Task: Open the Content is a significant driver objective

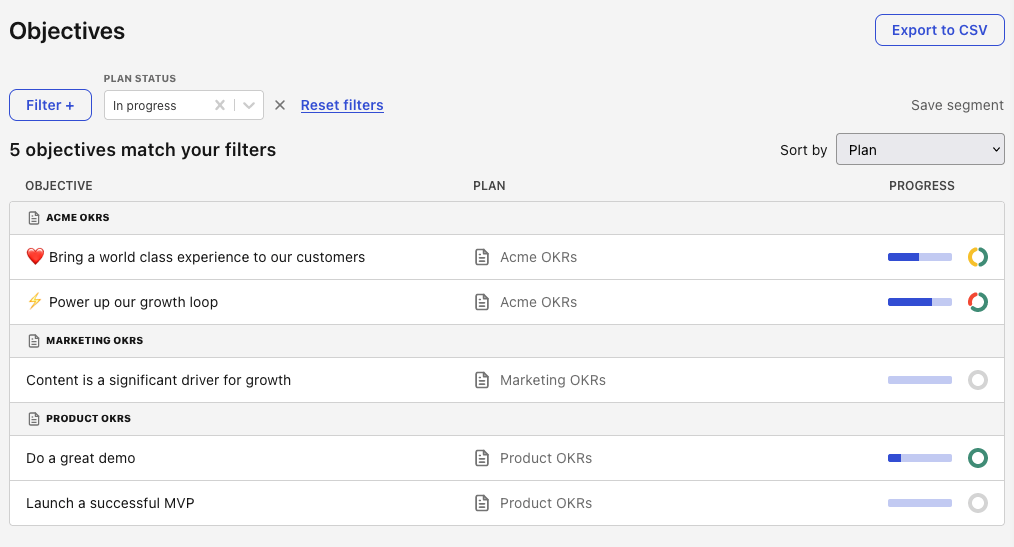Action: click(x=158, y=380)
